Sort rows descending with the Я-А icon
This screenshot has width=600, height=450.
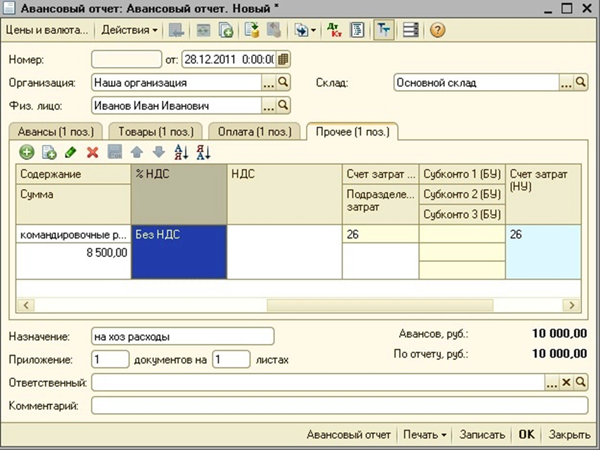tap(204, 152)
